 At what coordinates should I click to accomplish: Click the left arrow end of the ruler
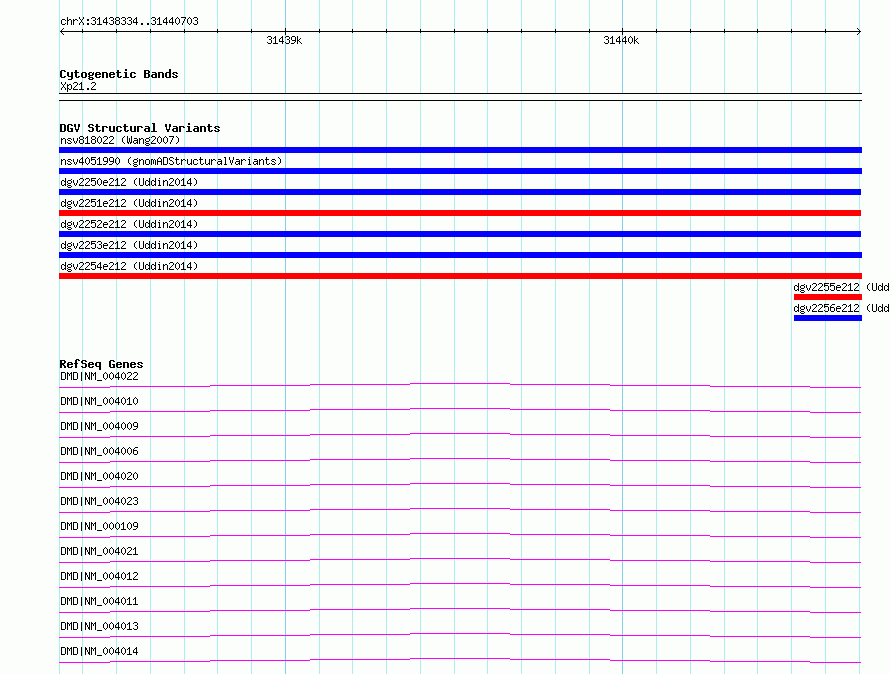[x=62, y=31]
